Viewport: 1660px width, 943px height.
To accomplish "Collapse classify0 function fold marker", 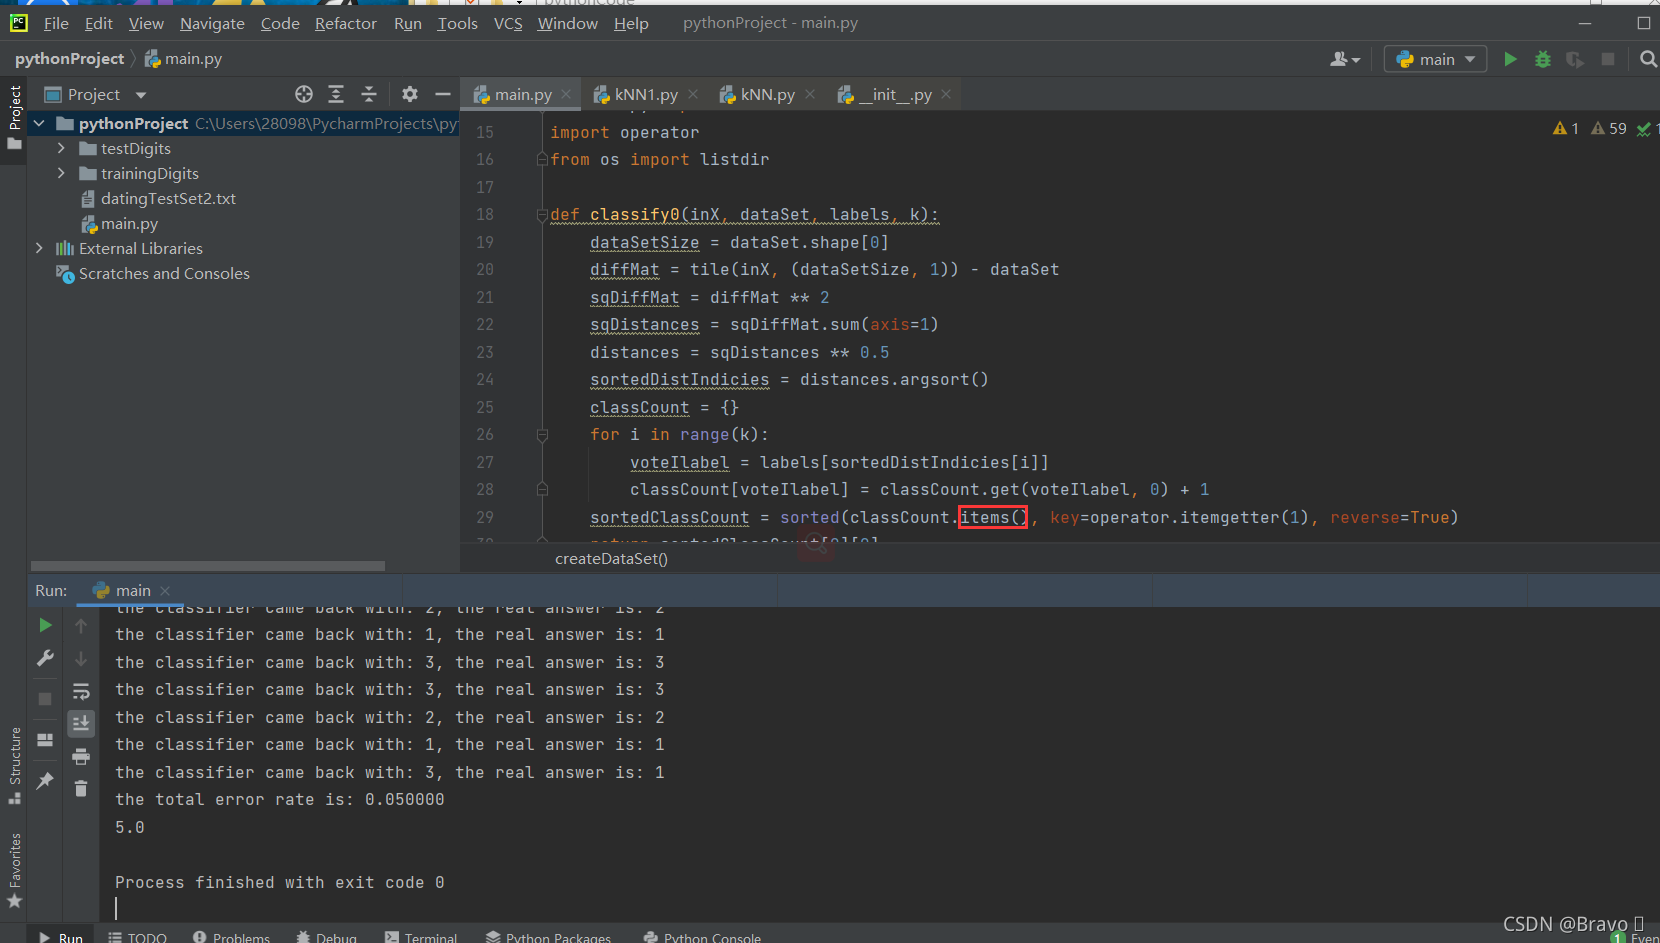I will point(542,214).
